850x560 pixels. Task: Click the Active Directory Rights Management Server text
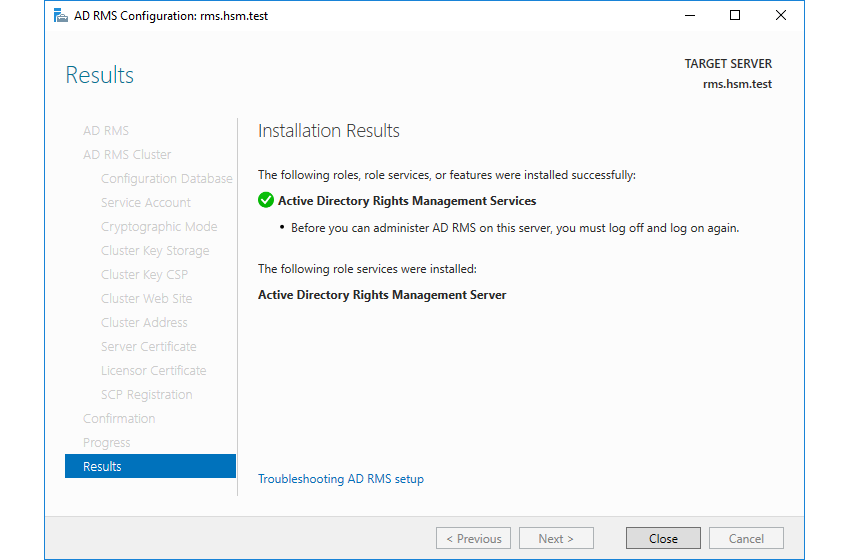pyautogui.click(x=382, y=295)
